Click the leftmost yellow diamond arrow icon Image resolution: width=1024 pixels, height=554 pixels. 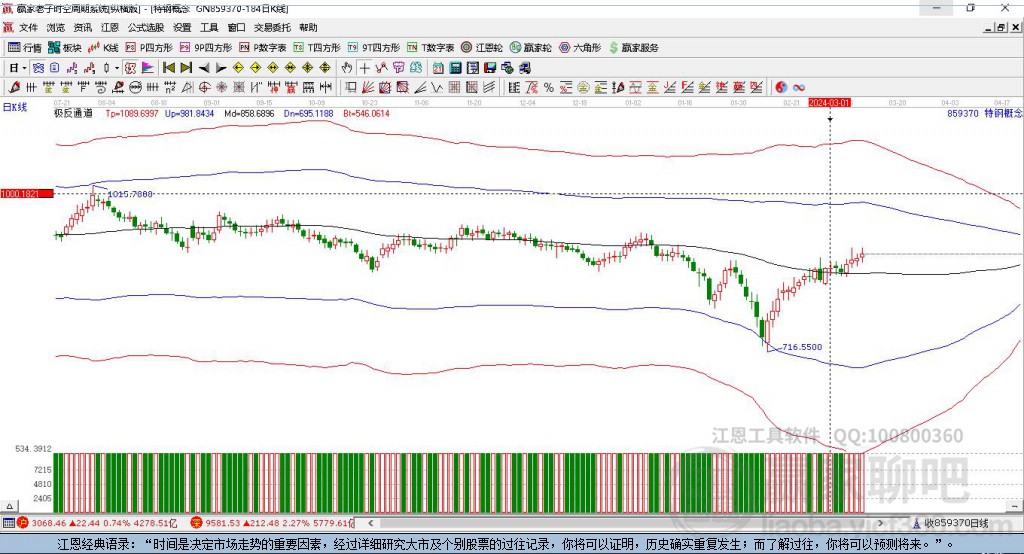238,68
